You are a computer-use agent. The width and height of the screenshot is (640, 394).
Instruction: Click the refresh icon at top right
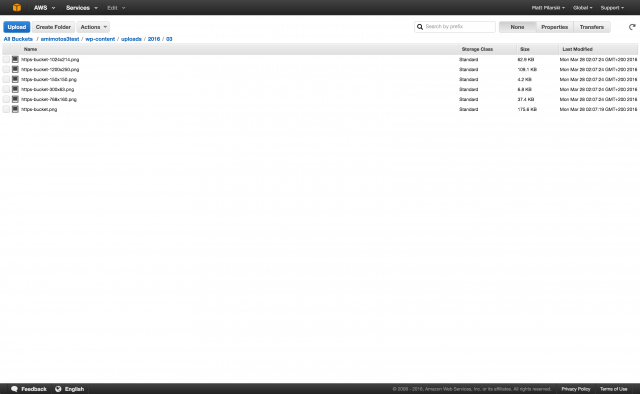(x=632, y=27)
